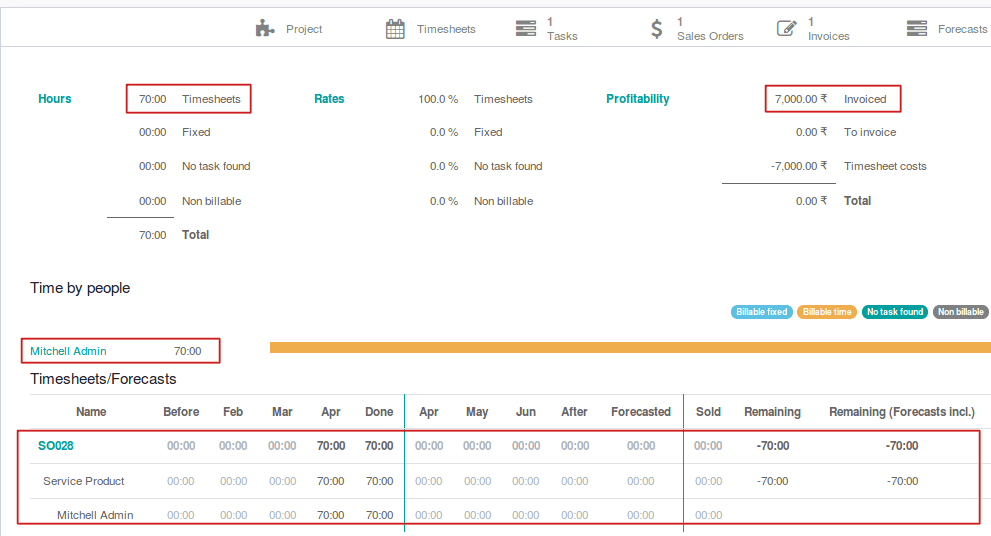Open the Mitchell Admin employee link

click(x=68, y=351)
